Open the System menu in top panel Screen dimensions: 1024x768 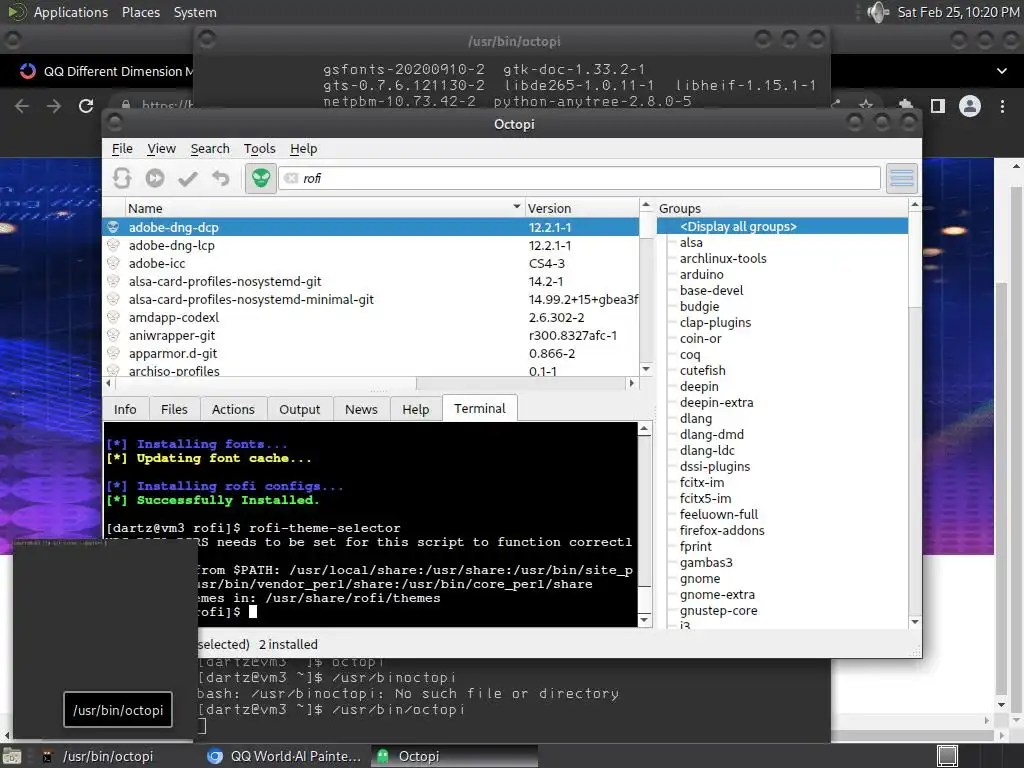click(x=195, y=12)
